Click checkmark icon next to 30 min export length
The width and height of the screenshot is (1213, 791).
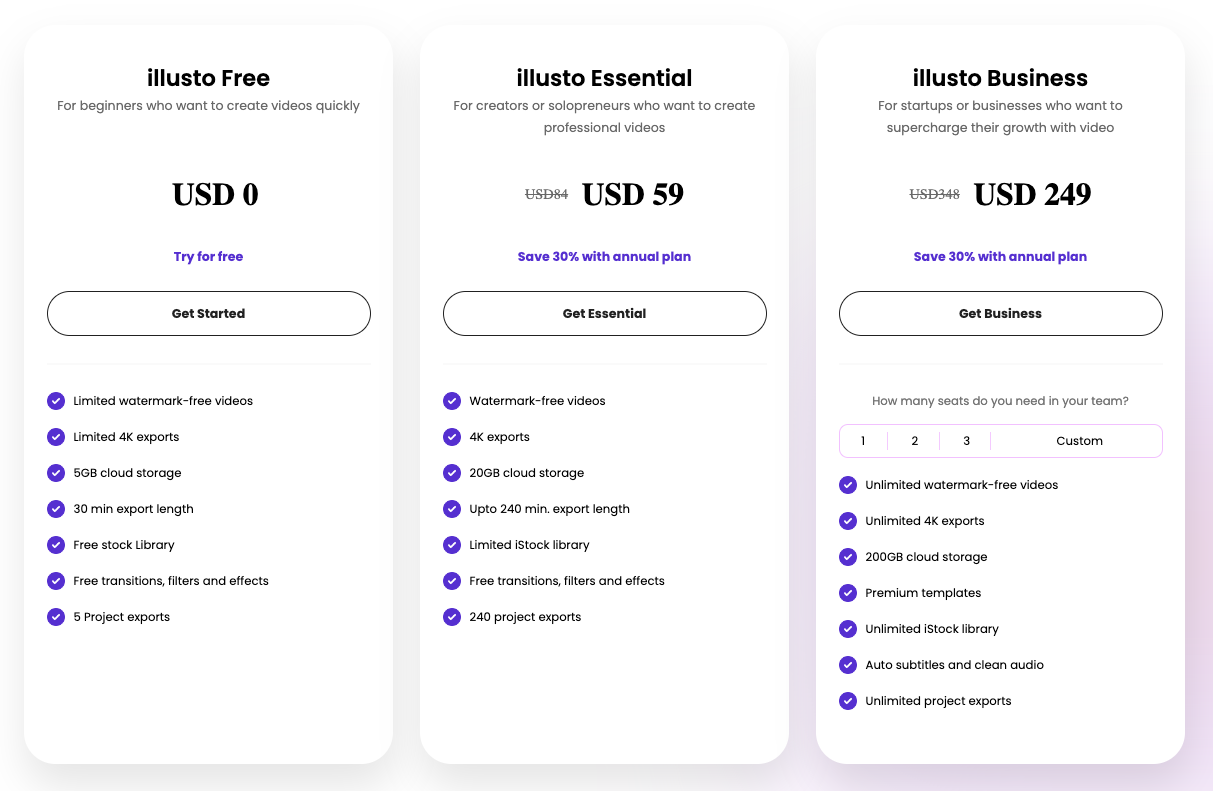coord(56,509)
